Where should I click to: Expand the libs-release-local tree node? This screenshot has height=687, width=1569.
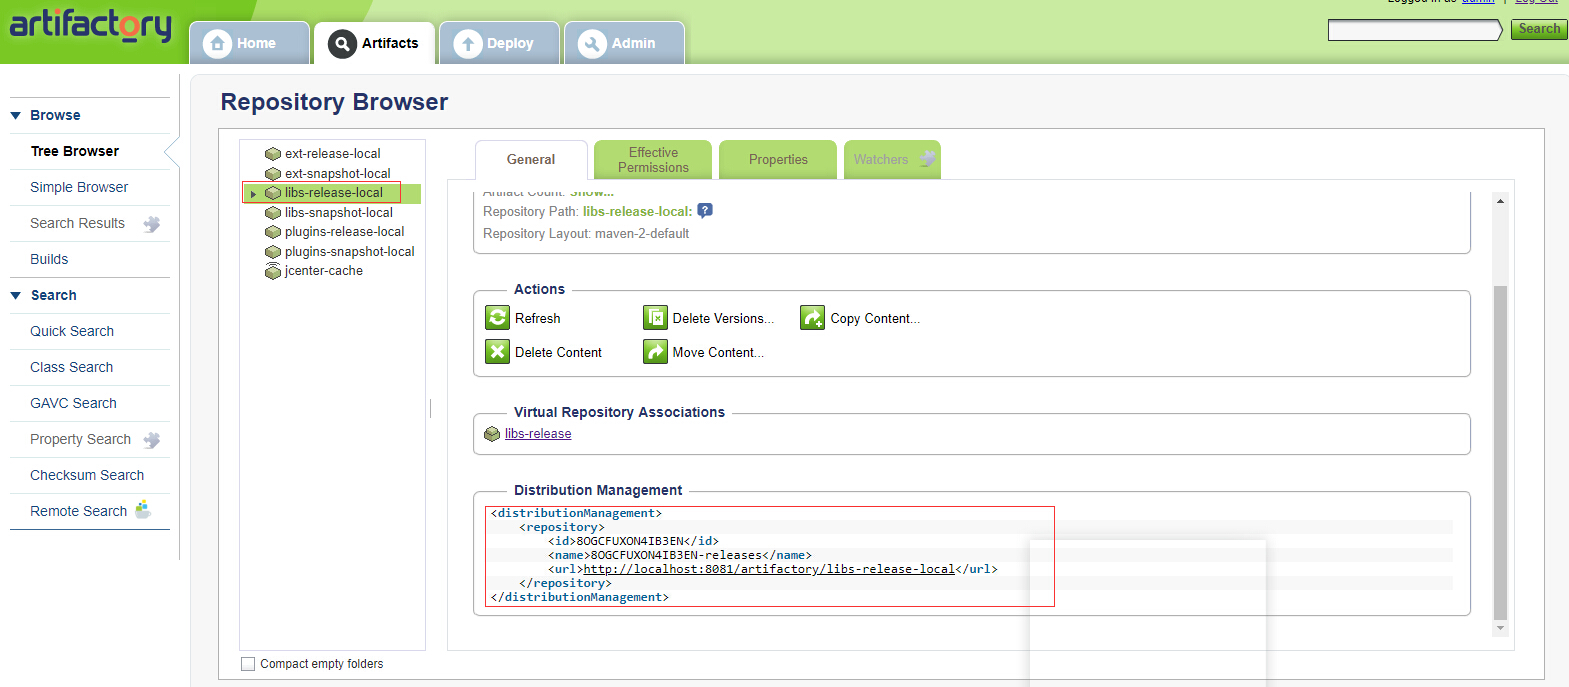[254, 194]
